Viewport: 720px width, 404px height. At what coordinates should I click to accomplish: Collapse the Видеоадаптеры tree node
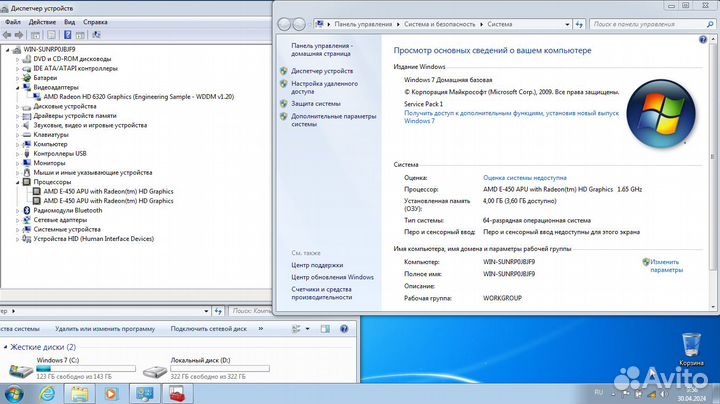point(18,87)
